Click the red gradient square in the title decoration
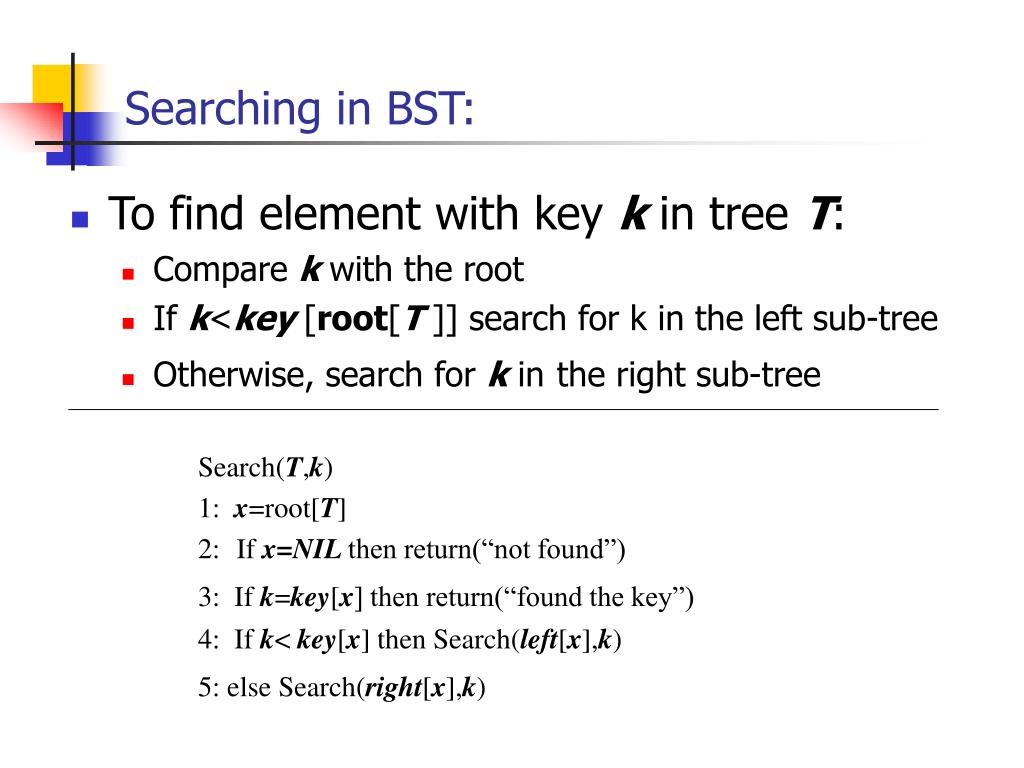 pos(33,124)
